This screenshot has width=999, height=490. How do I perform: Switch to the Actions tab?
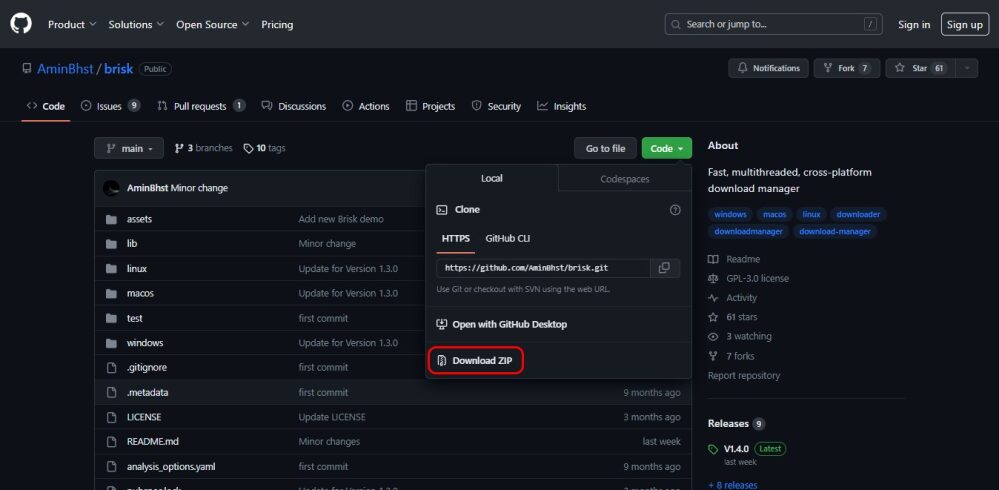(x=366, y=106)
